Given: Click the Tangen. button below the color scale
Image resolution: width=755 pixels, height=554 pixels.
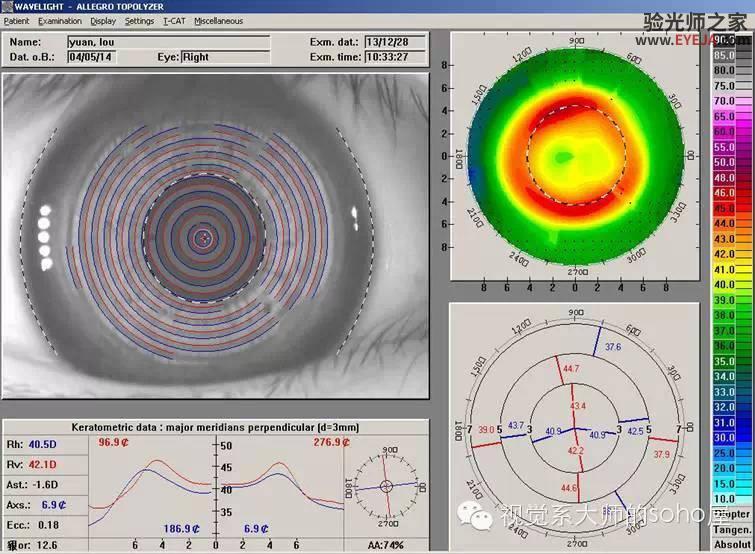Looking at the screenshot, I should [x=732, y=529].
